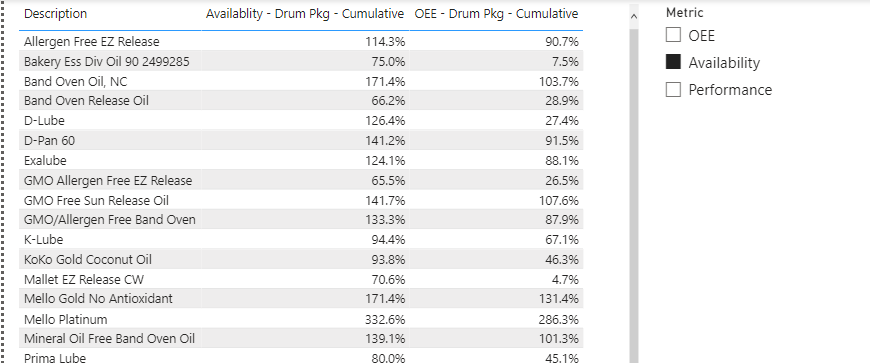Click the scrollbar up arrow

(x=634, y=17)
